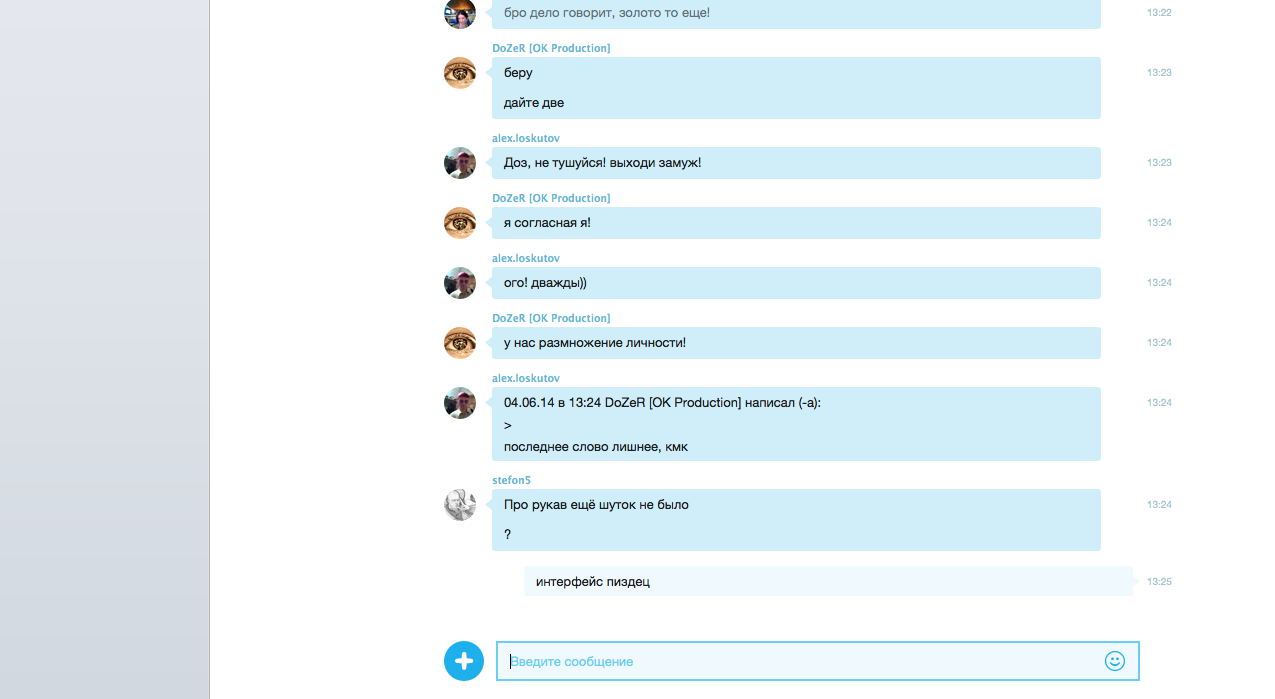Viewport: 1275px width, 699px height.
Task: Click the message input field
Action: 817,661
